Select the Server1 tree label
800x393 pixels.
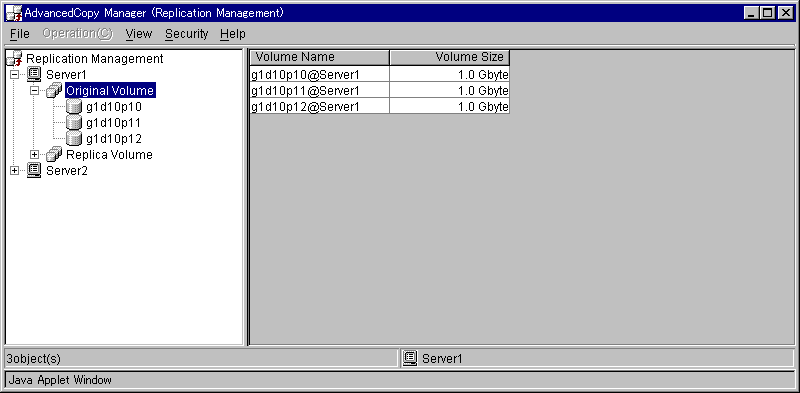(x=66, y=75)
